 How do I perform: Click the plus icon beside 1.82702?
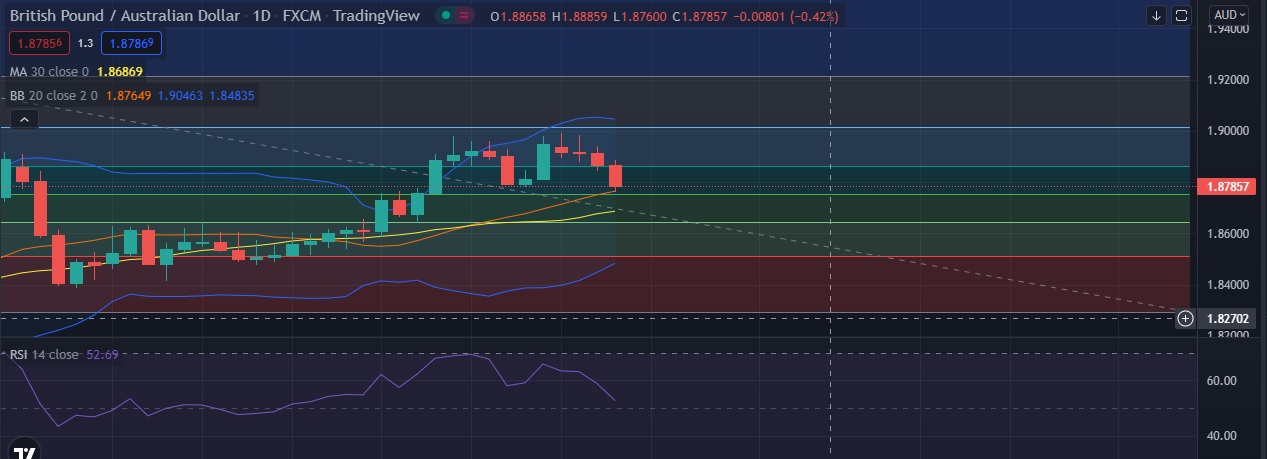[x=1185, y=318]
